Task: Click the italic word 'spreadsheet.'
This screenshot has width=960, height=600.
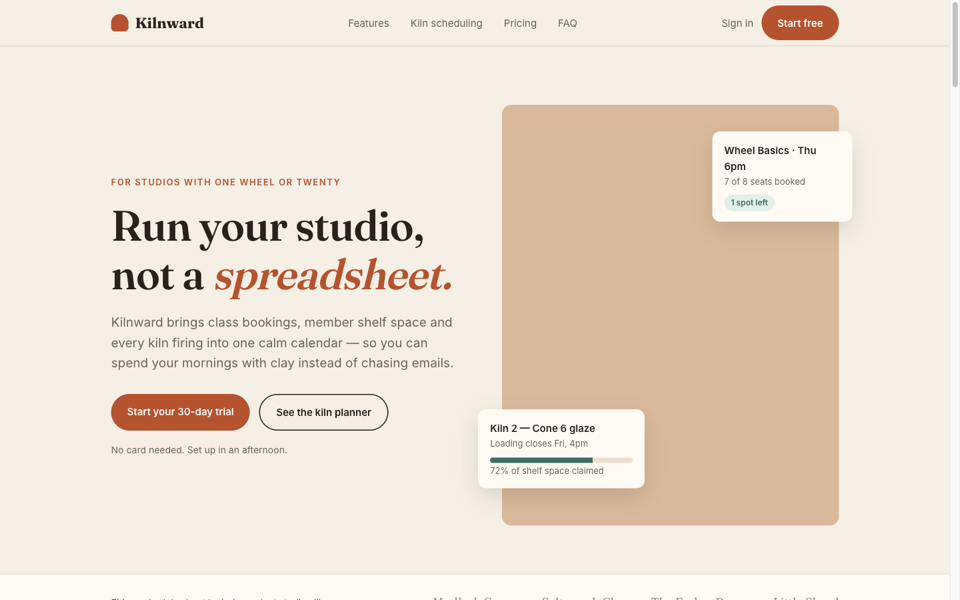Action: tap(333, 276)
